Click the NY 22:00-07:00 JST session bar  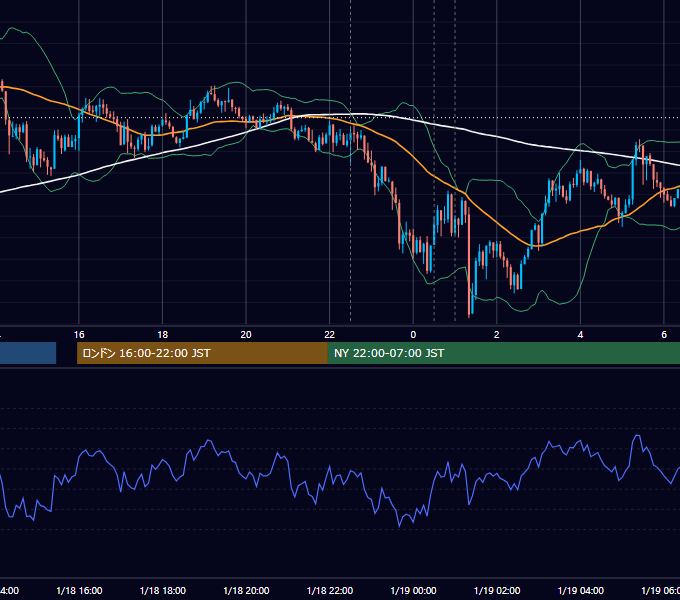point(504,353)
